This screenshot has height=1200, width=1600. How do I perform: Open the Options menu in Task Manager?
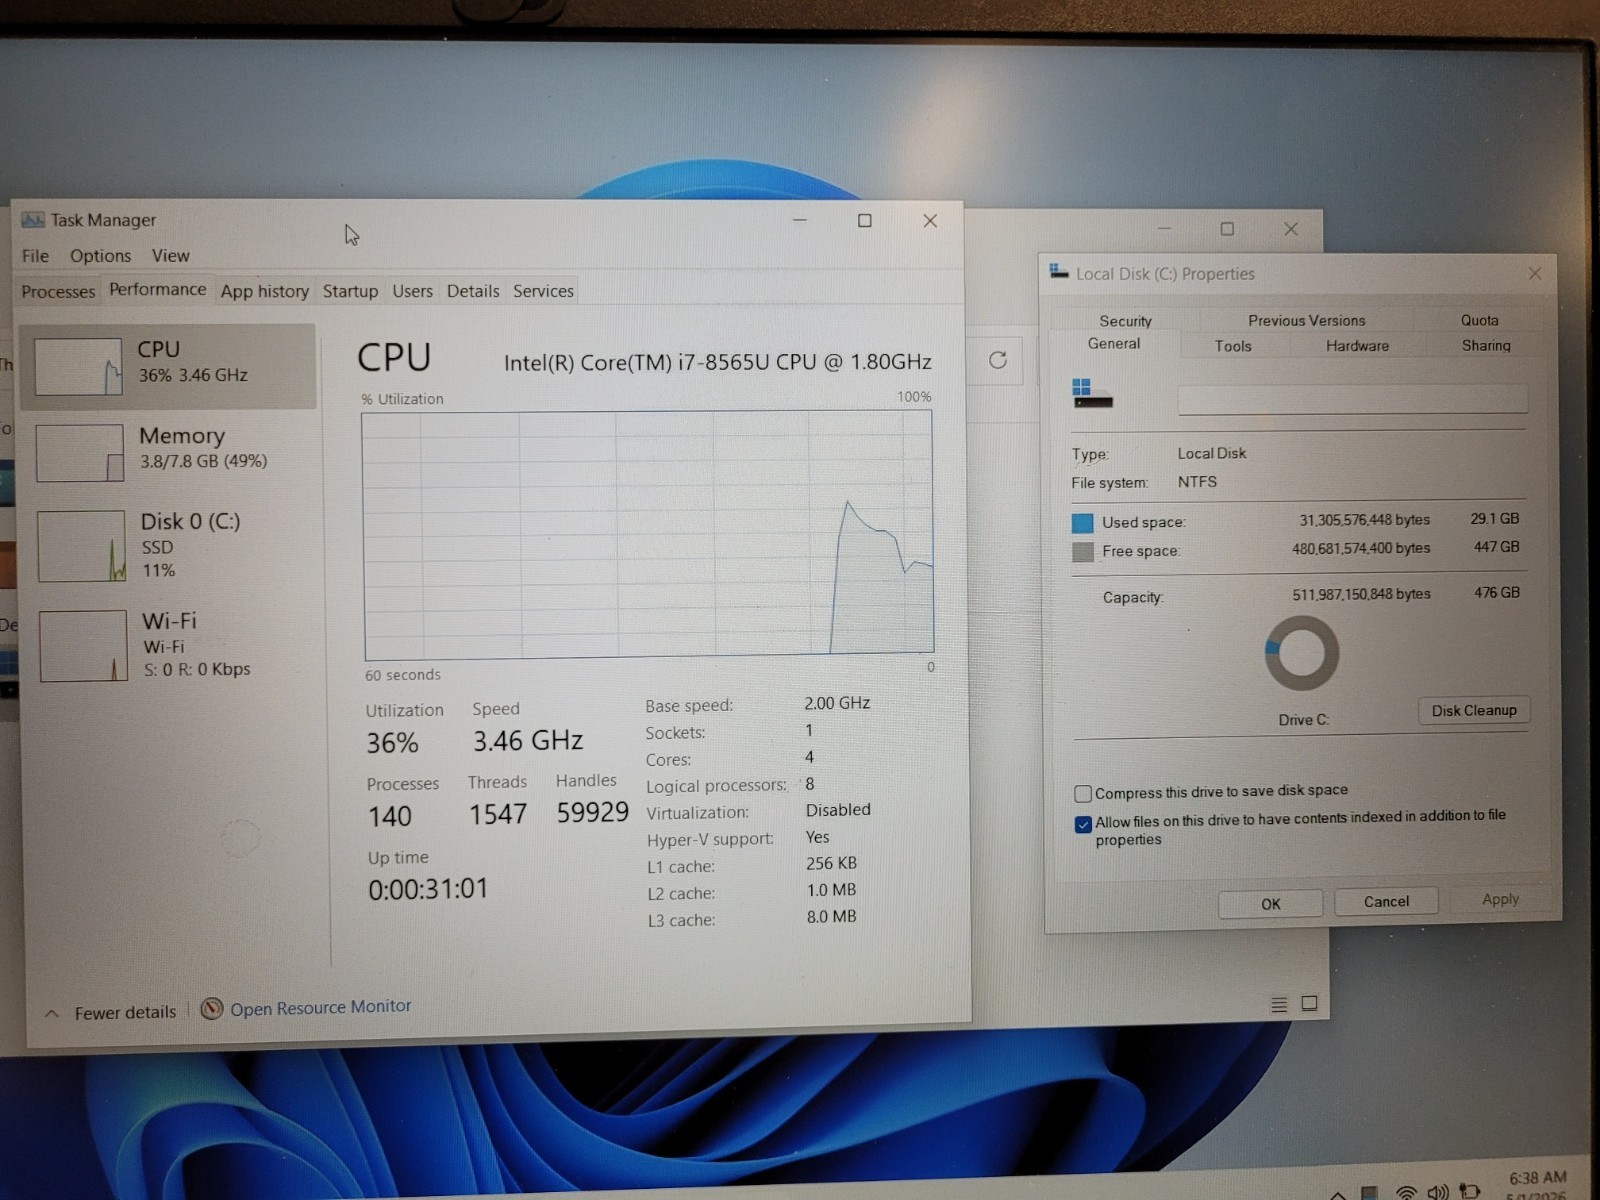pos(100,256)
